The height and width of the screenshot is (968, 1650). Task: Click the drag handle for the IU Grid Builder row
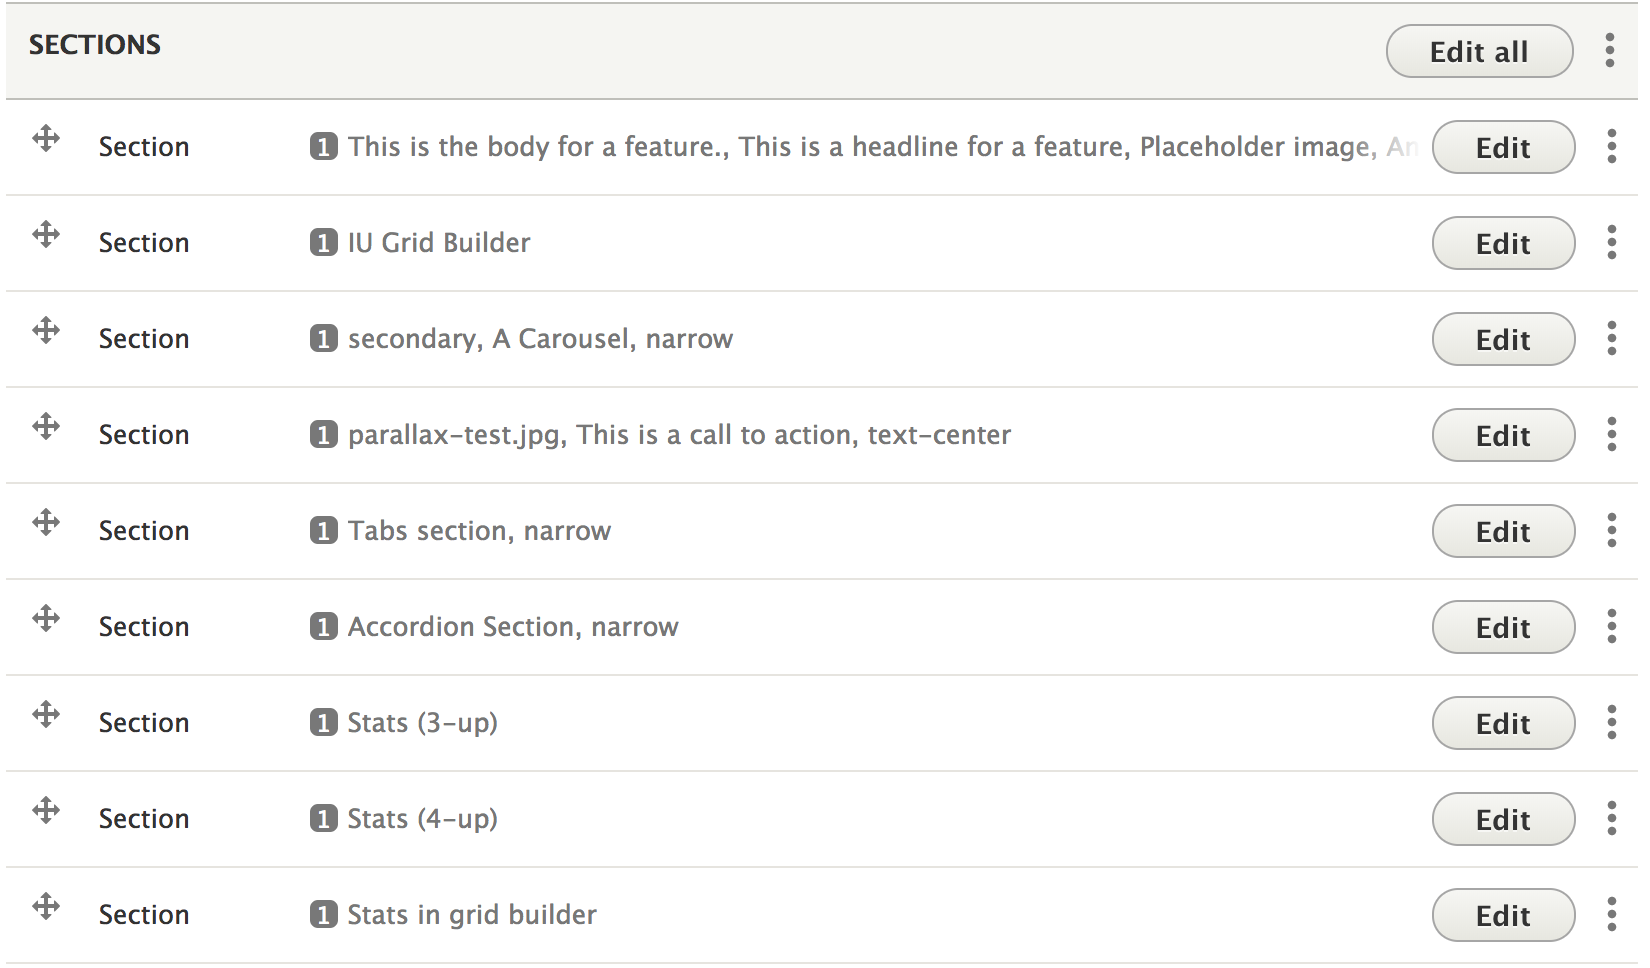46,234
